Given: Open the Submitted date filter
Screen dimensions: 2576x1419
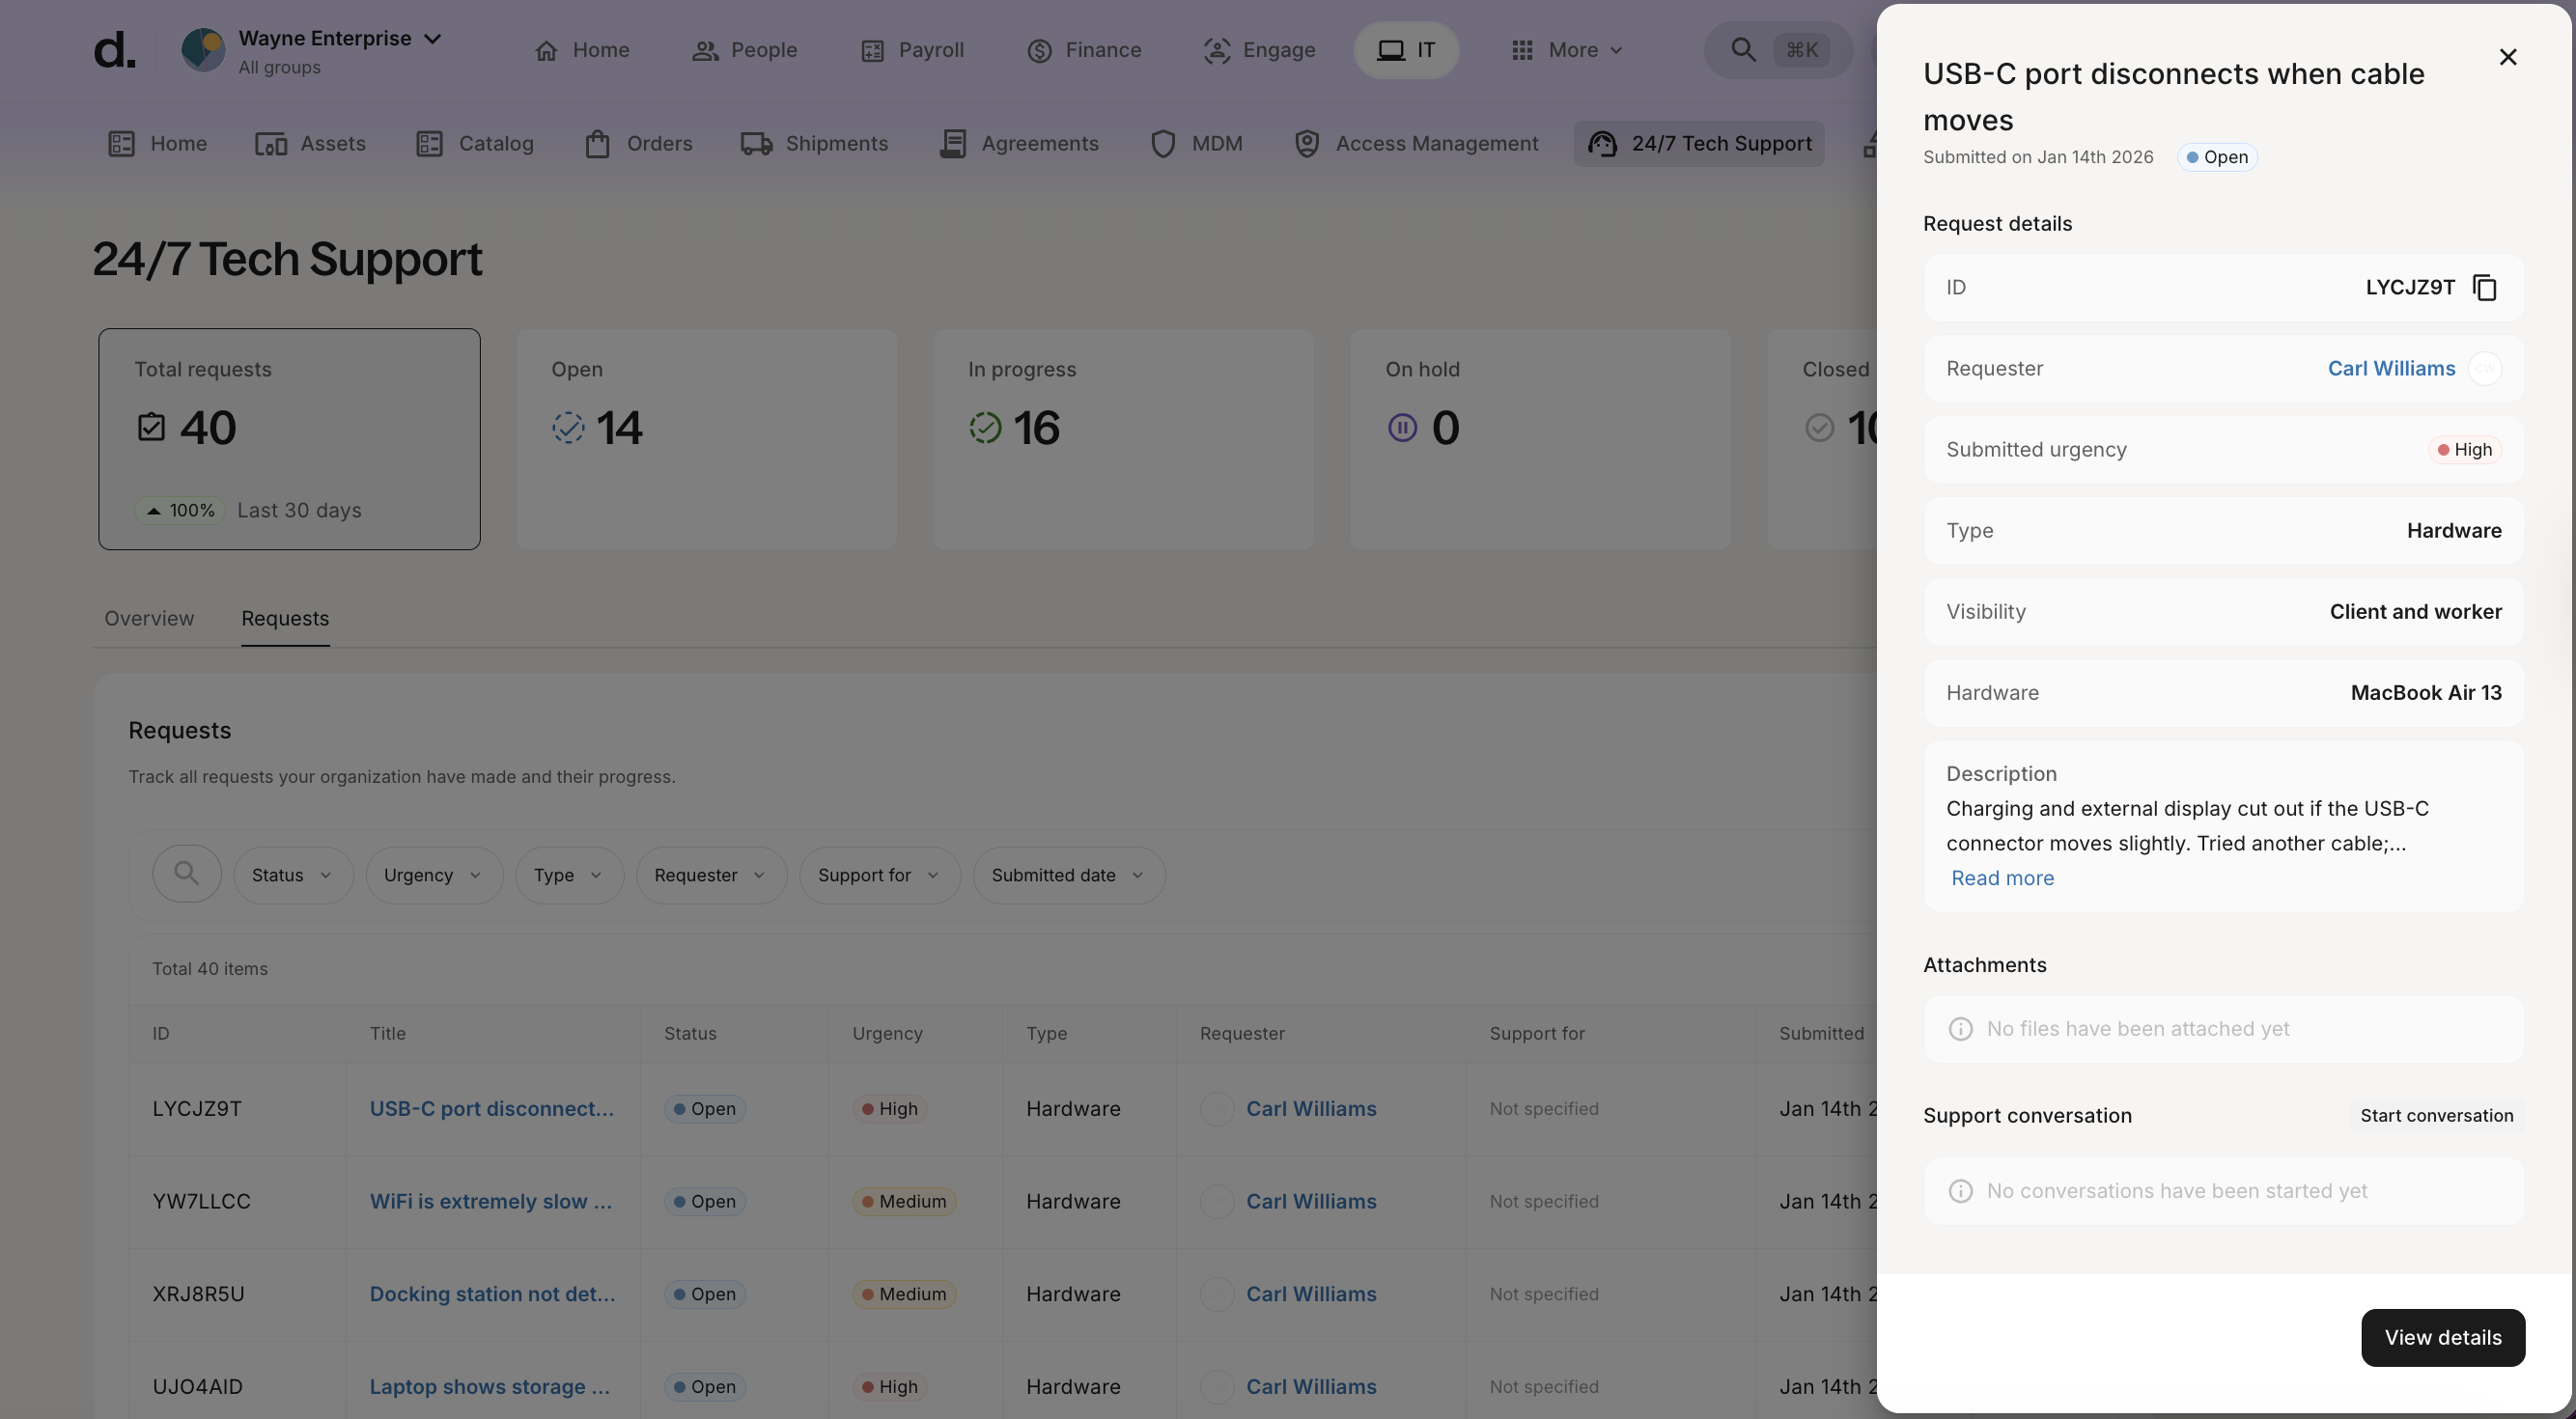Looking at the screenshot, I should [1067, 875].
